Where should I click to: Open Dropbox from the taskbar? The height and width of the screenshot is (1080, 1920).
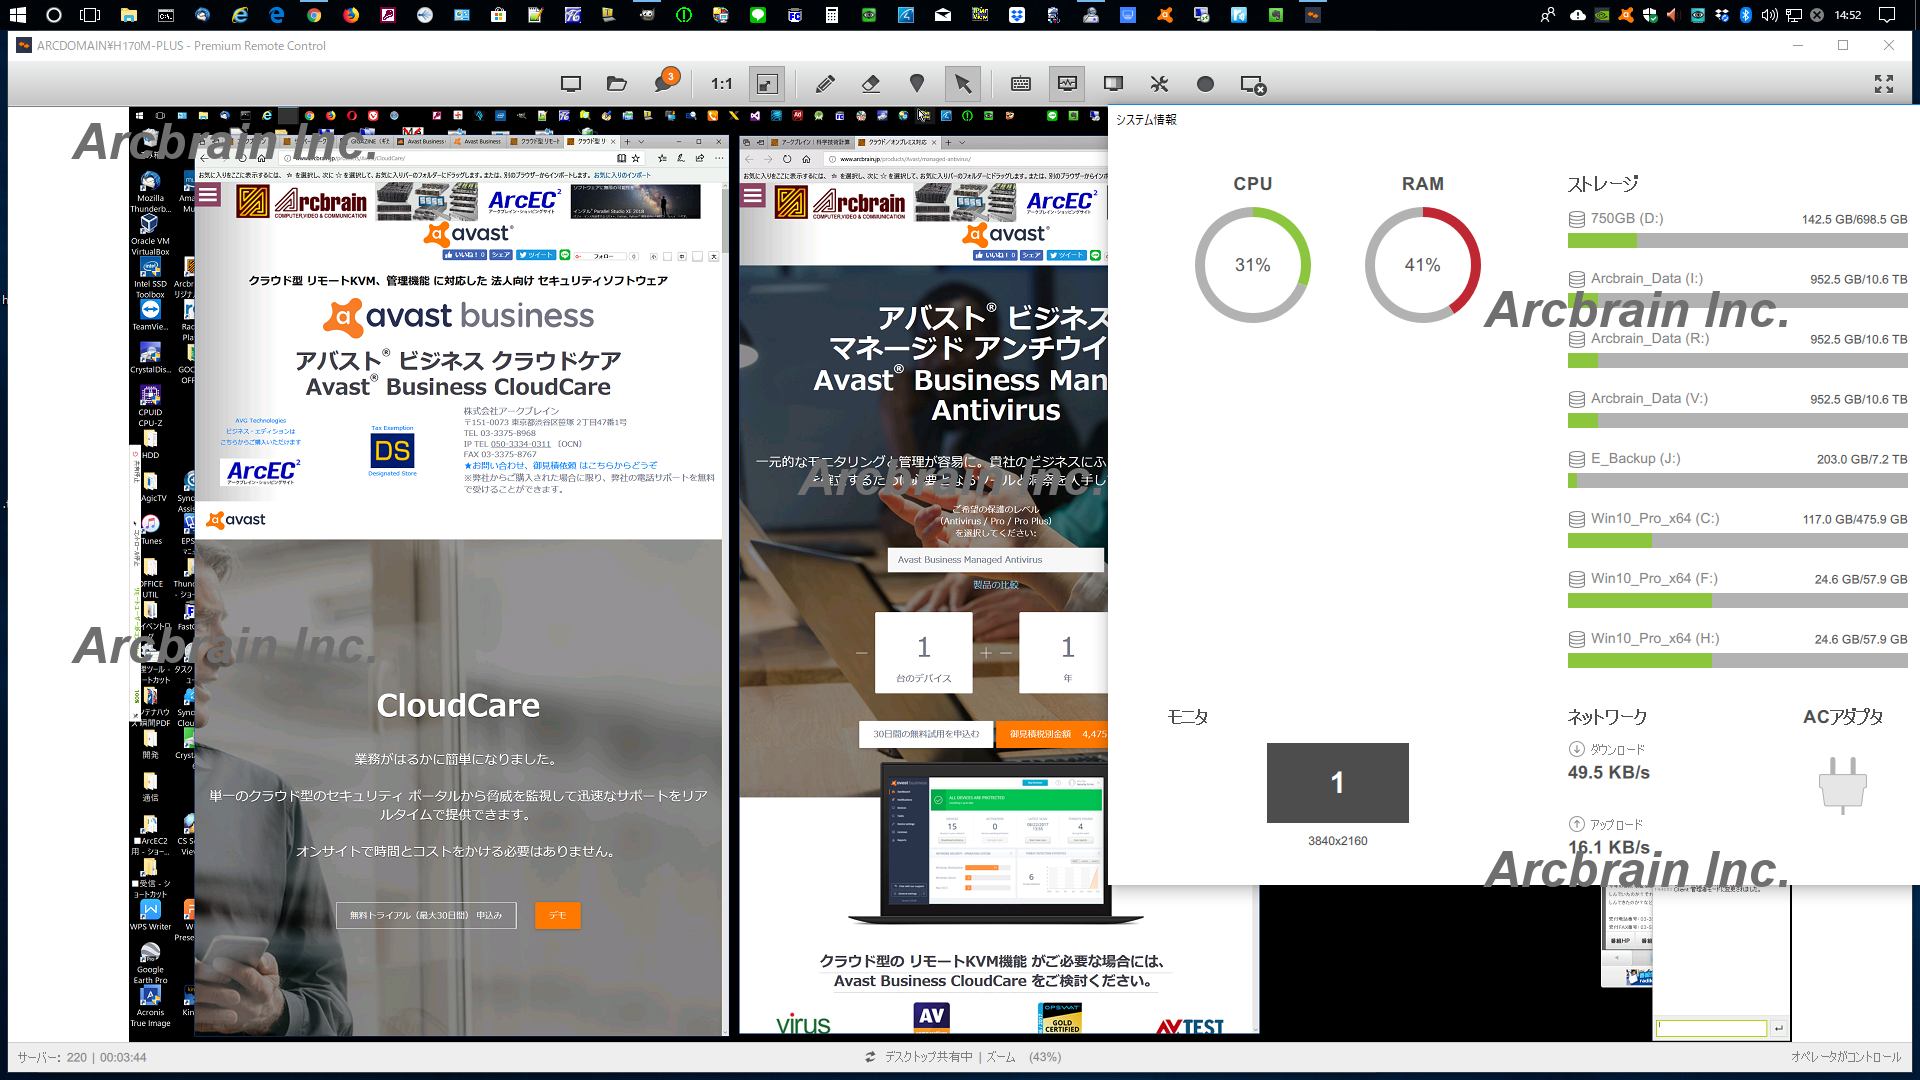tap(1017, 15)
